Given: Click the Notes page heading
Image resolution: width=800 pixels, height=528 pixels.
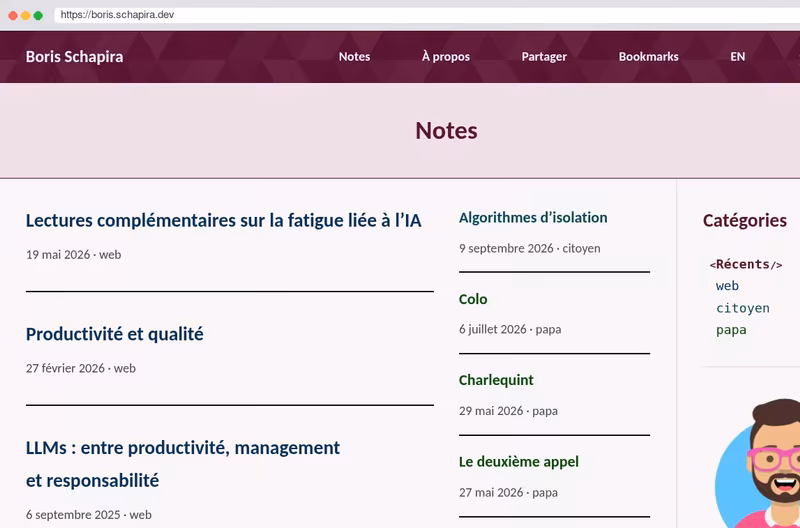Looking at the screenshot, I should pyautogui.click(x=446, y=131).
